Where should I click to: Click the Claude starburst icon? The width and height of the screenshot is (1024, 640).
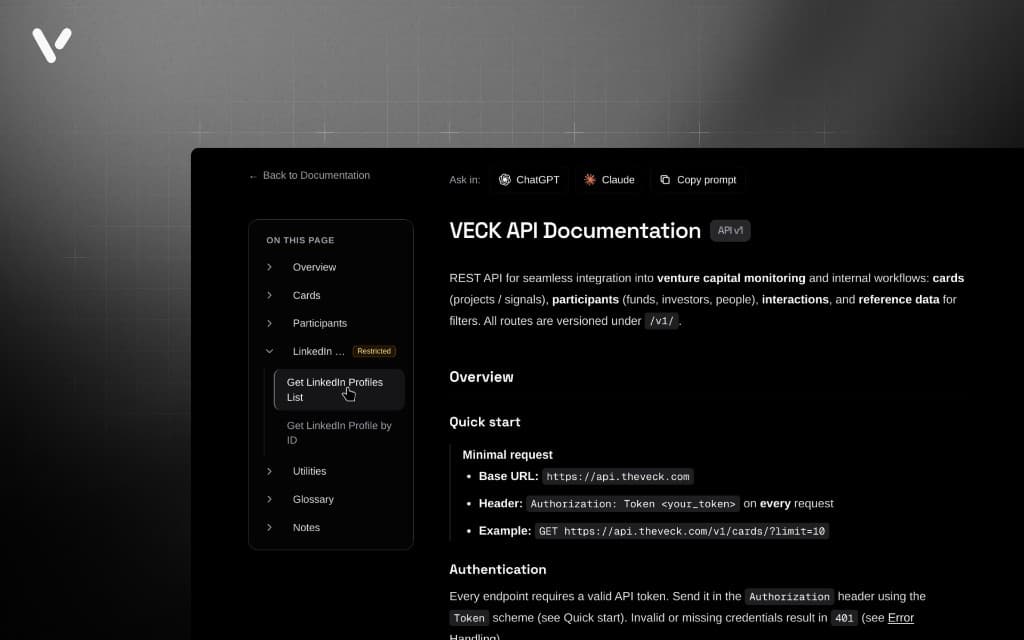click(x=590, y=180)
